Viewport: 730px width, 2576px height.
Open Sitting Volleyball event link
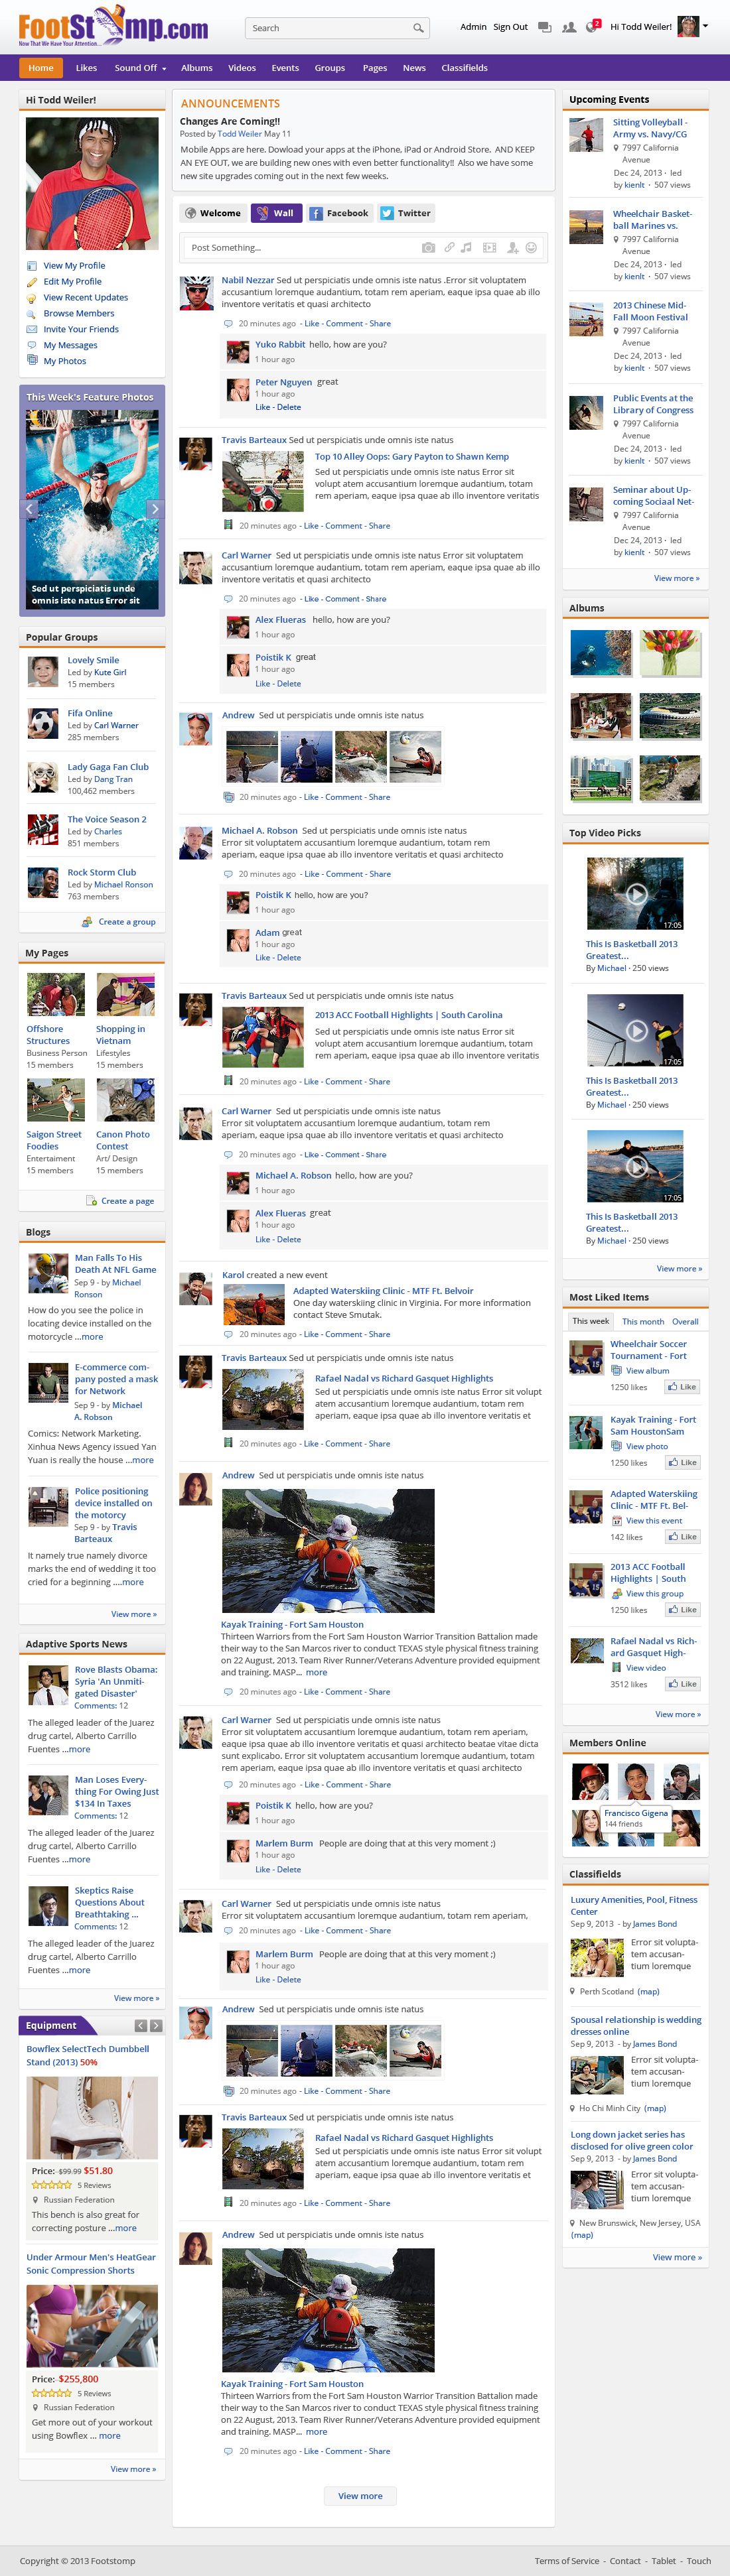pos(650,128)
